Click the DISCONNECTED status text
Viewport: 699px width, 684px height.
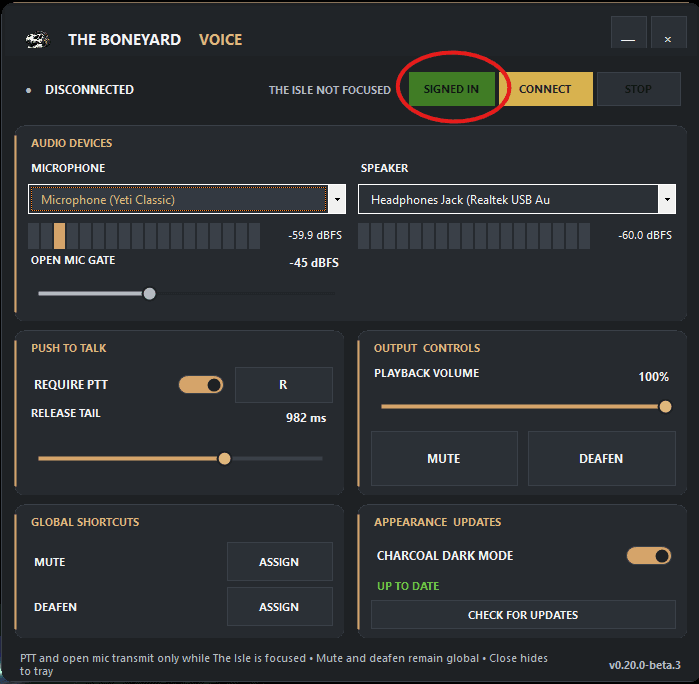tap(89, 90)
